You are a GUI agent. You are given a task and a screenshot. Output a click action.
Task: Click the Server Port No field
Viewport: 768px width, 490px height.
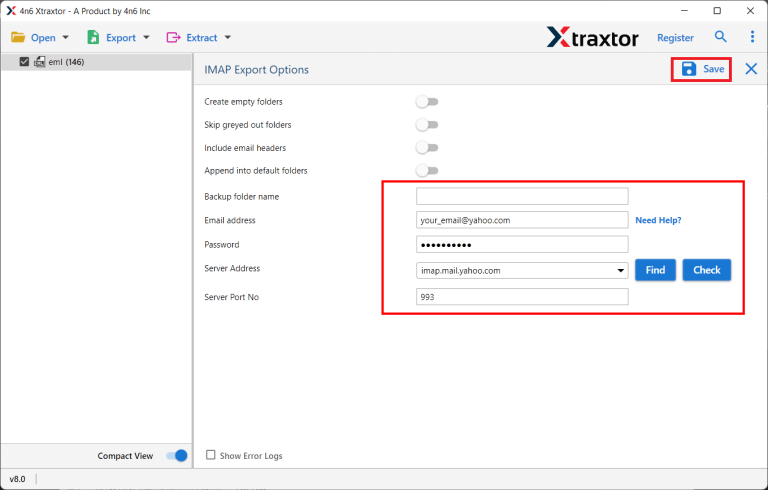(x=522, y=297)
